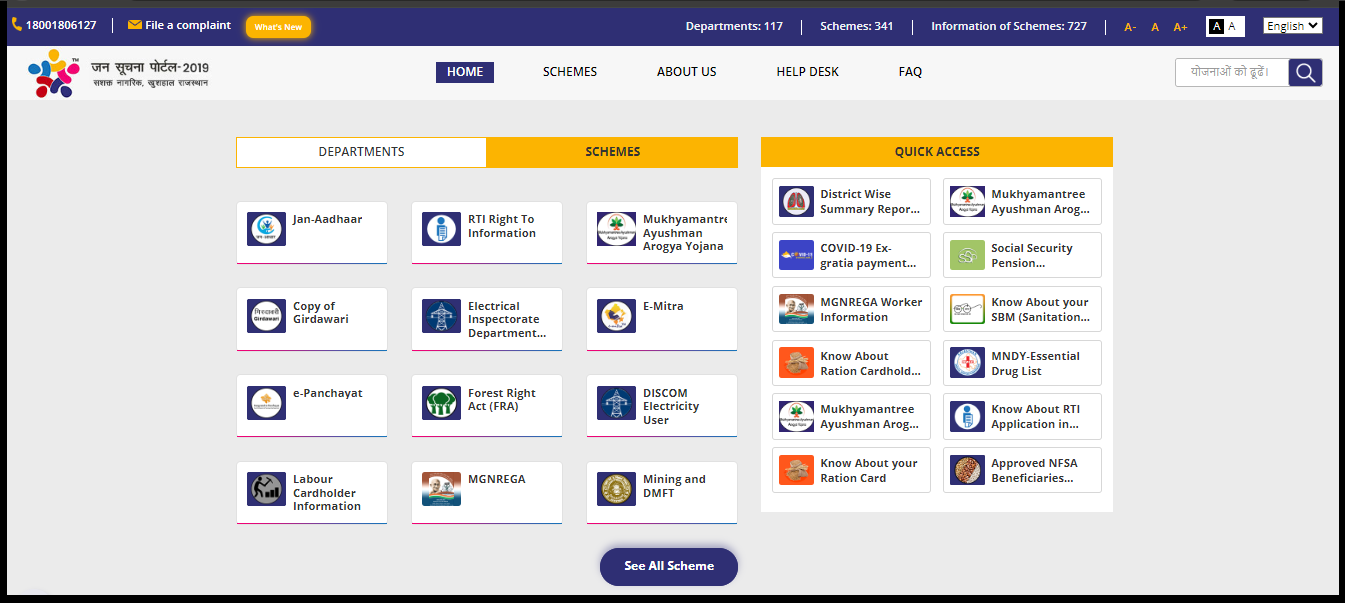Screen dimensions: 1345x603
Task: Open the e-Panchayat icon
Action: (267, 403)
